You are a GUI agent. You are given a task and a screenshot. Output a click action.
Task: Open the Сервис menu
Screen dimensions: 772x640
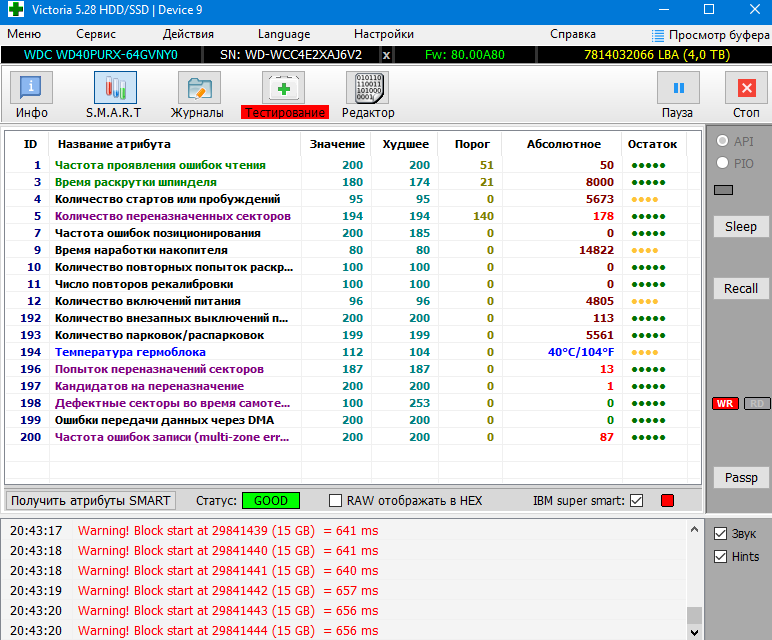tap(96, 34)
